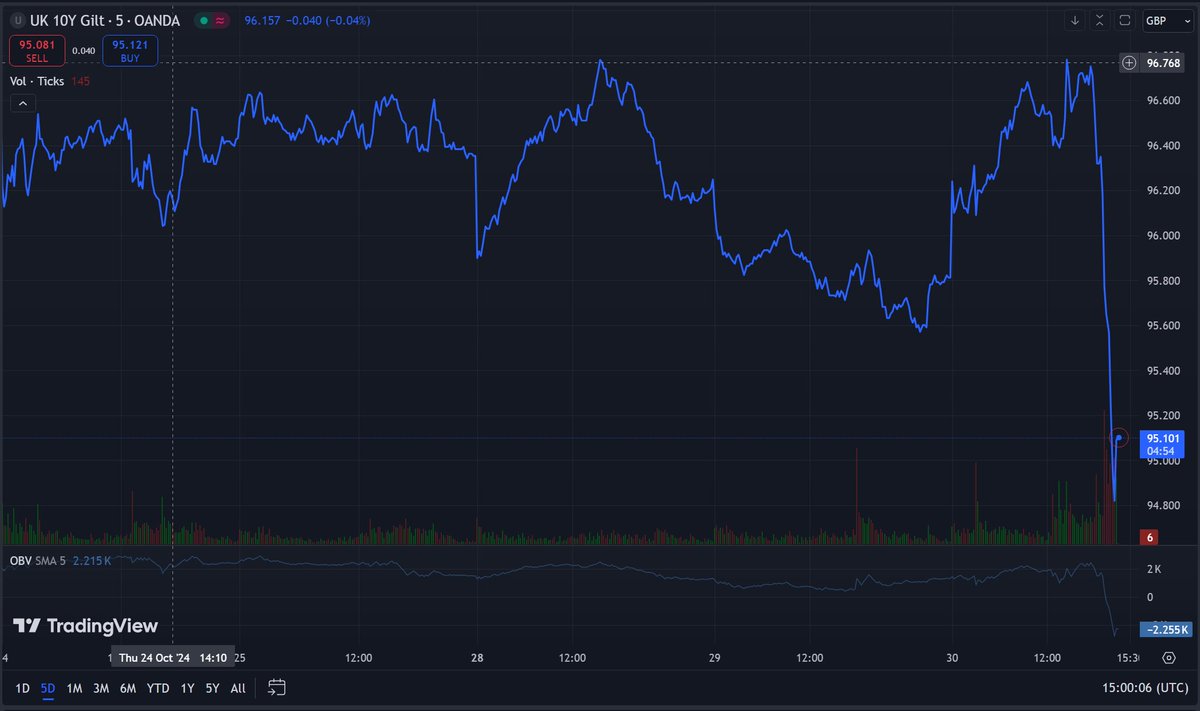Select the 1D time range
The width and height of the screenshot is (1200, 711).
pyautogui.click(x=22, y=688)
